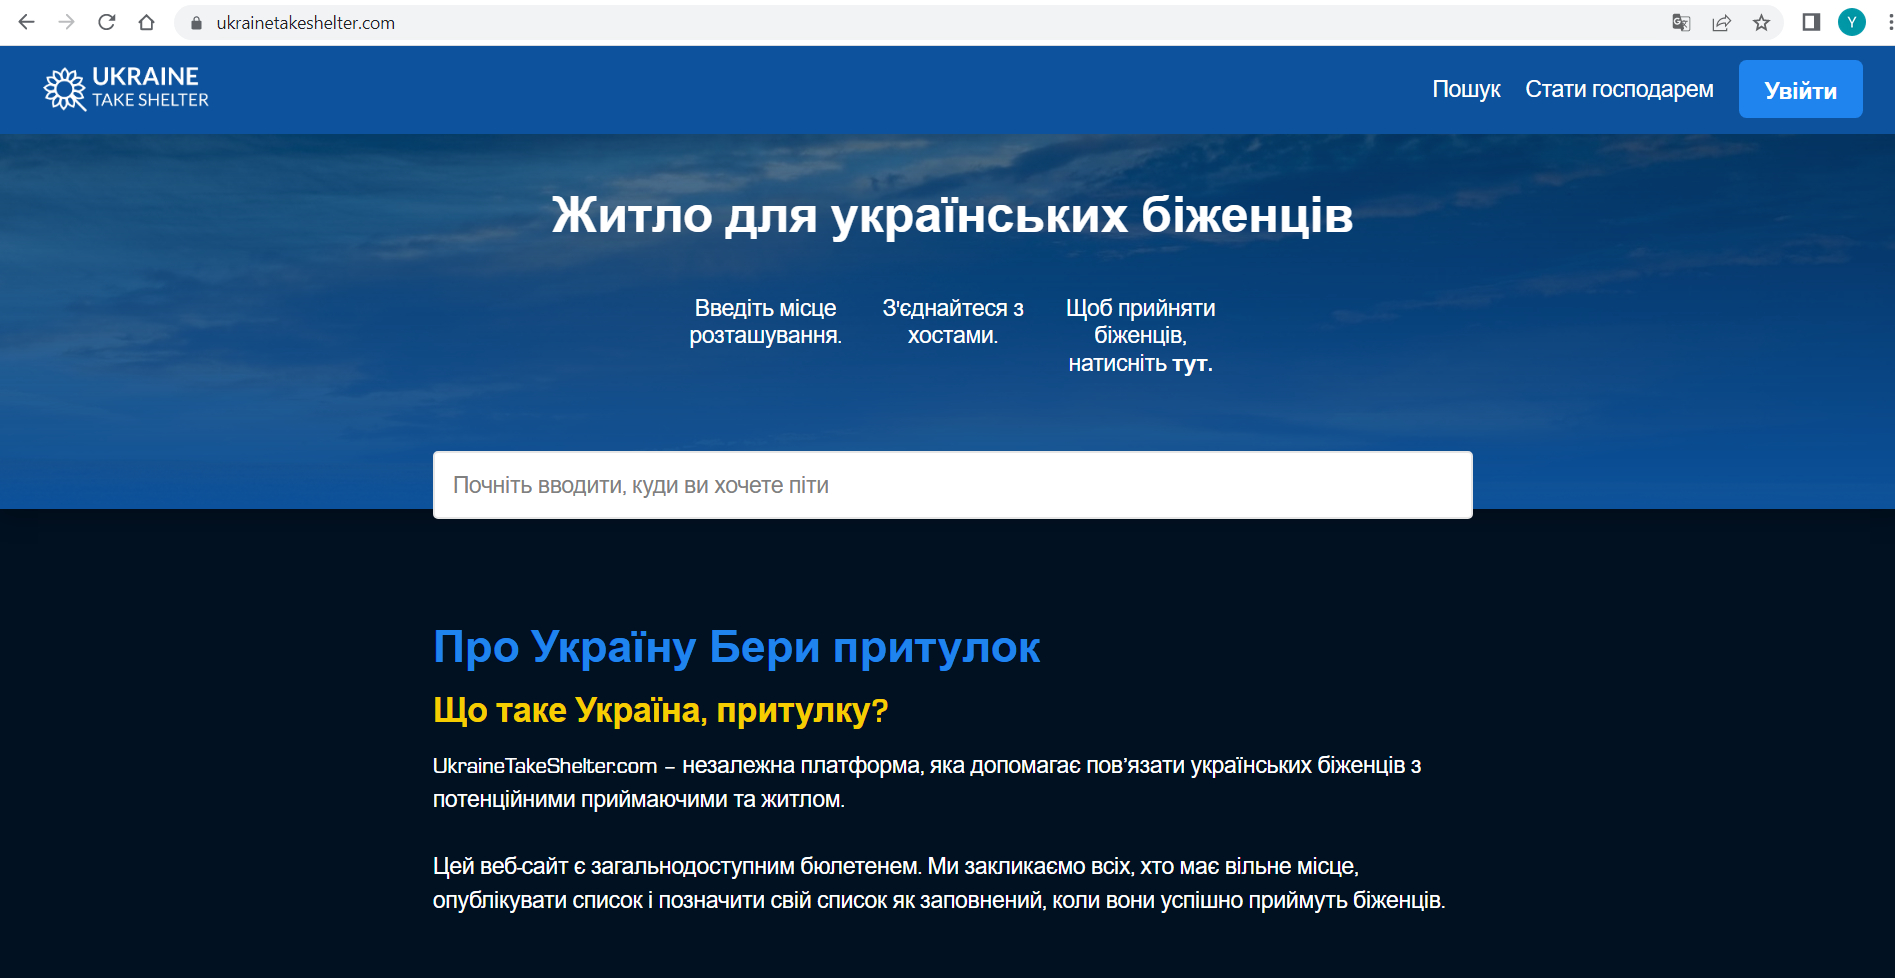Click the Увійти login button

pyautogui.click(x=1800, y=89)
